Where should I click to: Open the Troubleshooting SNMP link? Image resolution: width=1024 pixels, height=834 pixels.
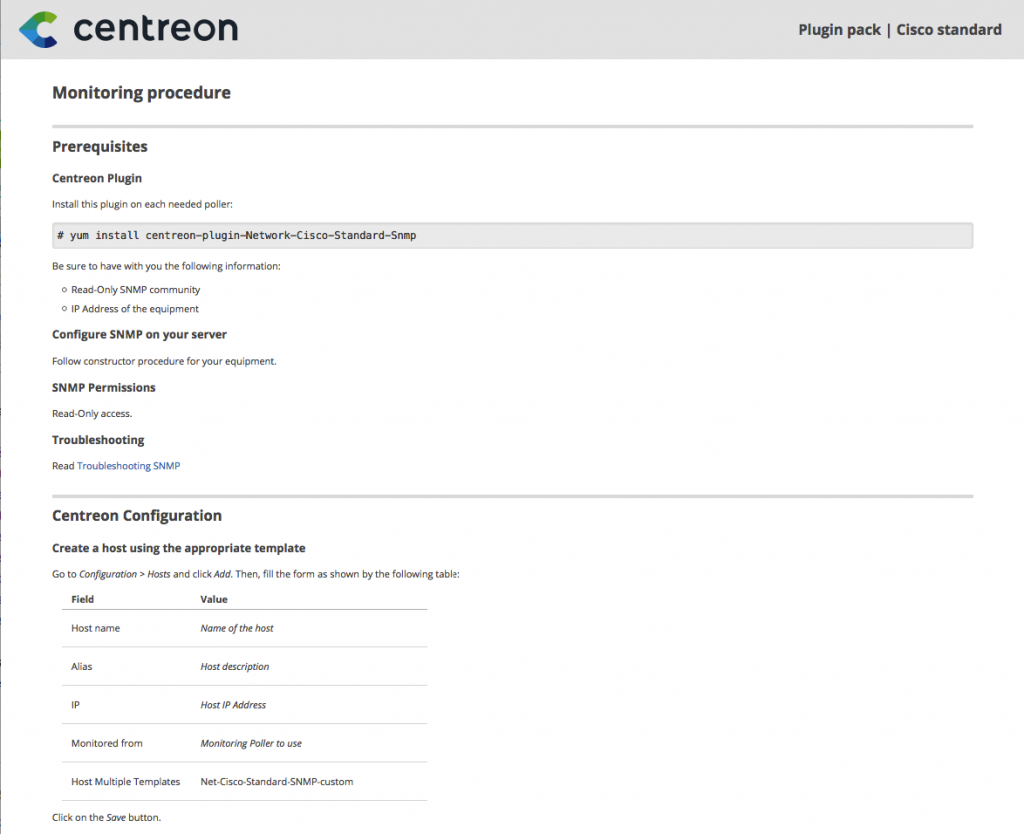(x=129, y=466)
